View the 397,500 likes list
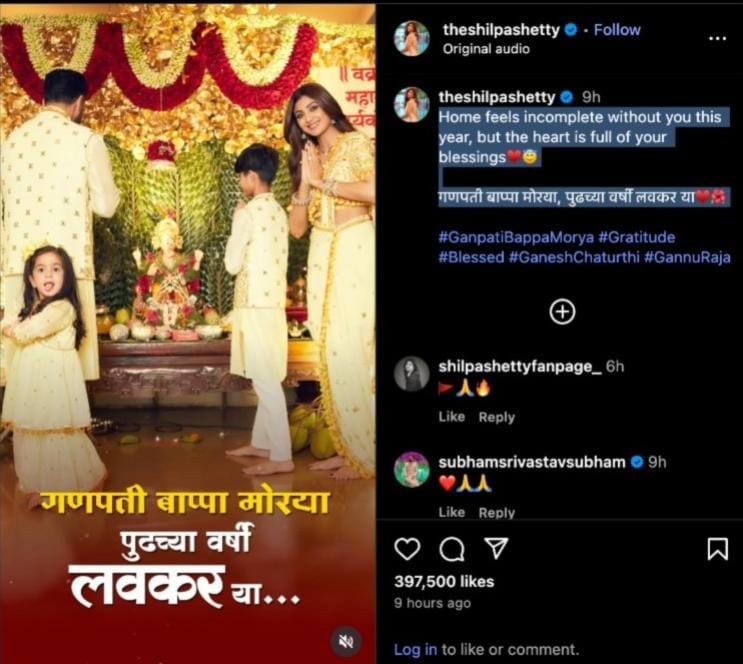The width and height of the screenshot is (743, 664). [444, 582]
